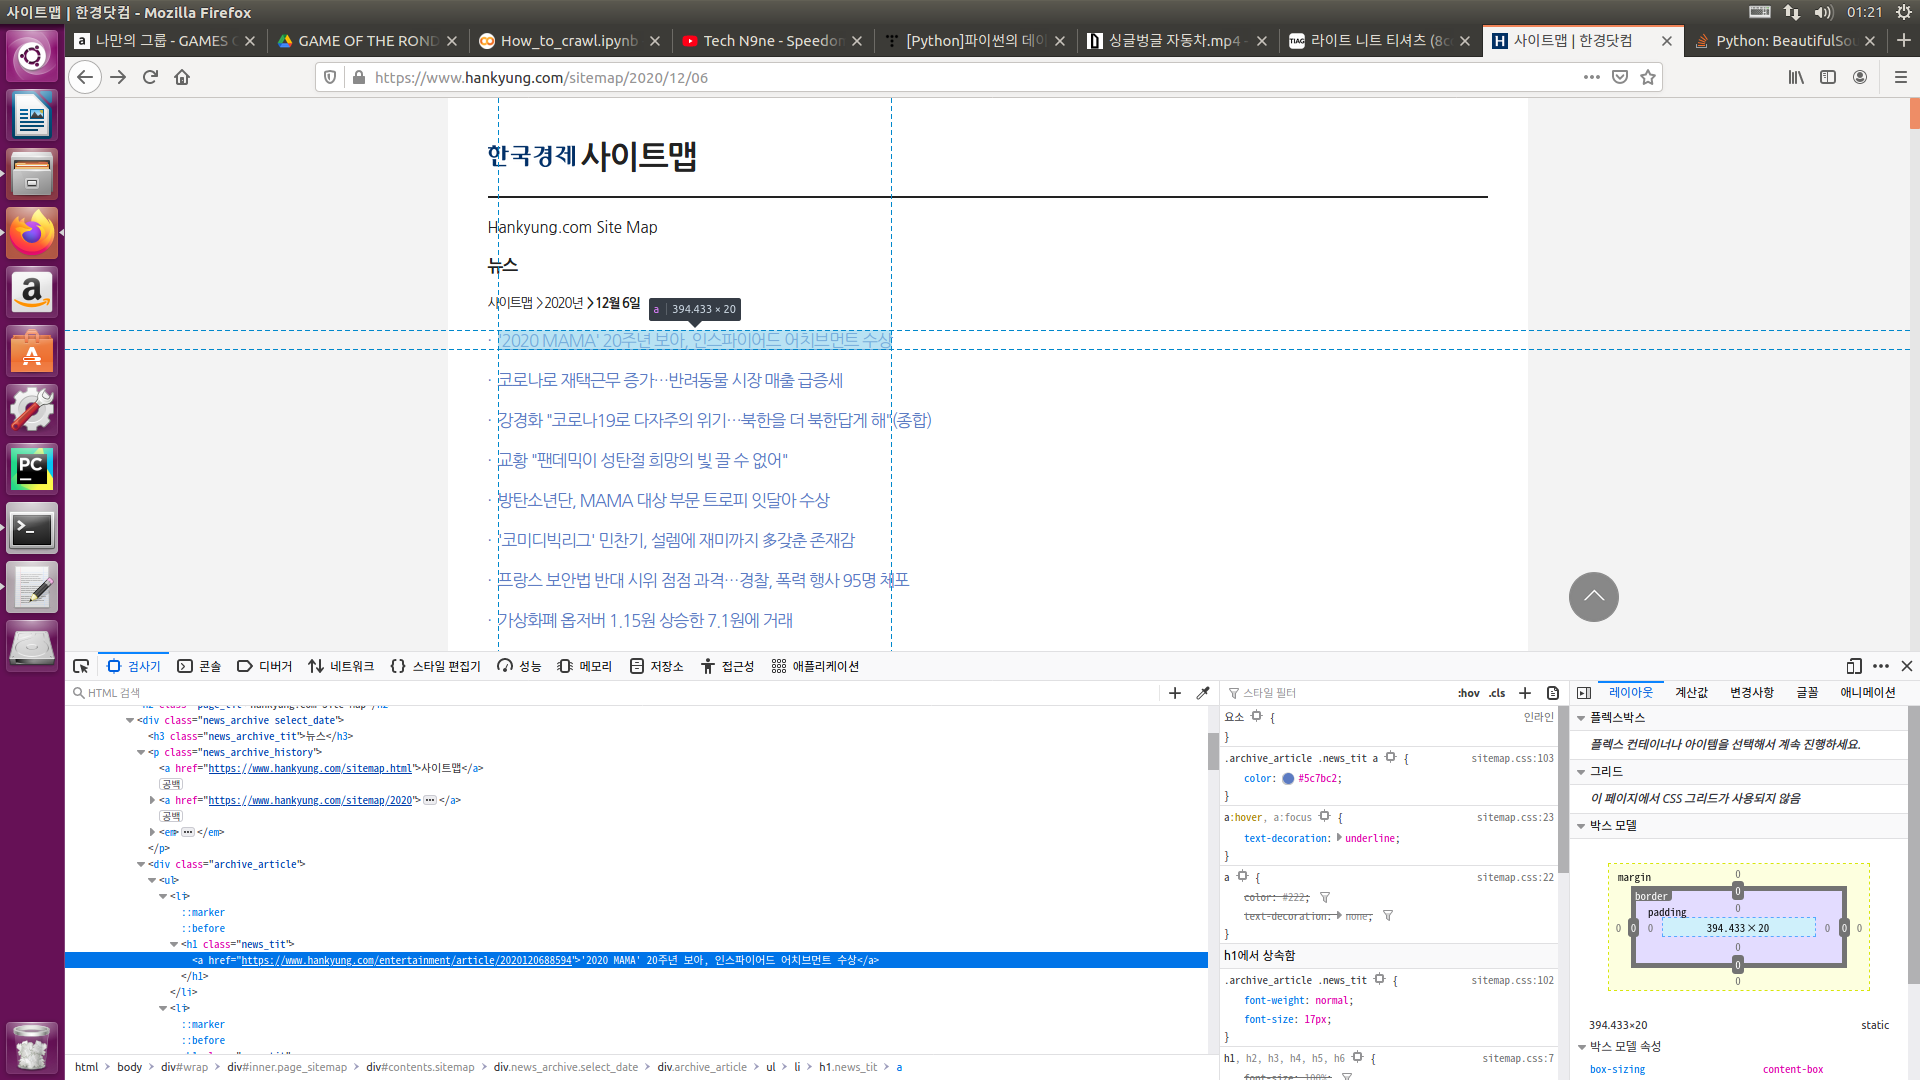Expand the a href sitemap/2020 node

pos(152,800)
